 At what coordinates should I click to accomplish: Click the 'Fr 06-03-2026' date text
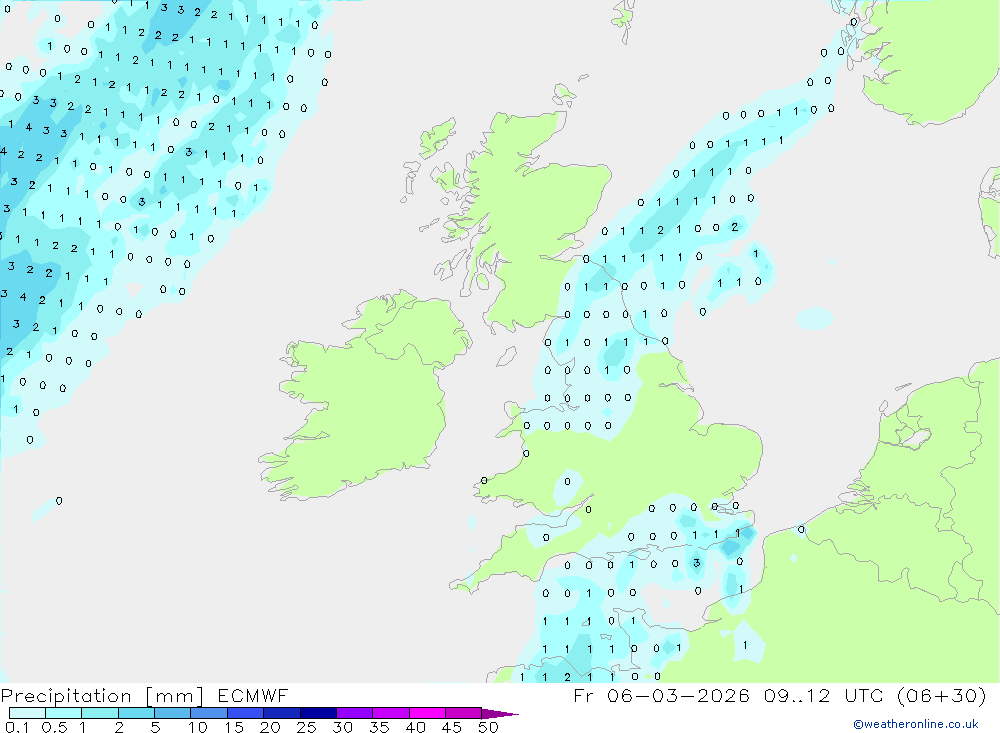point(661,695)
